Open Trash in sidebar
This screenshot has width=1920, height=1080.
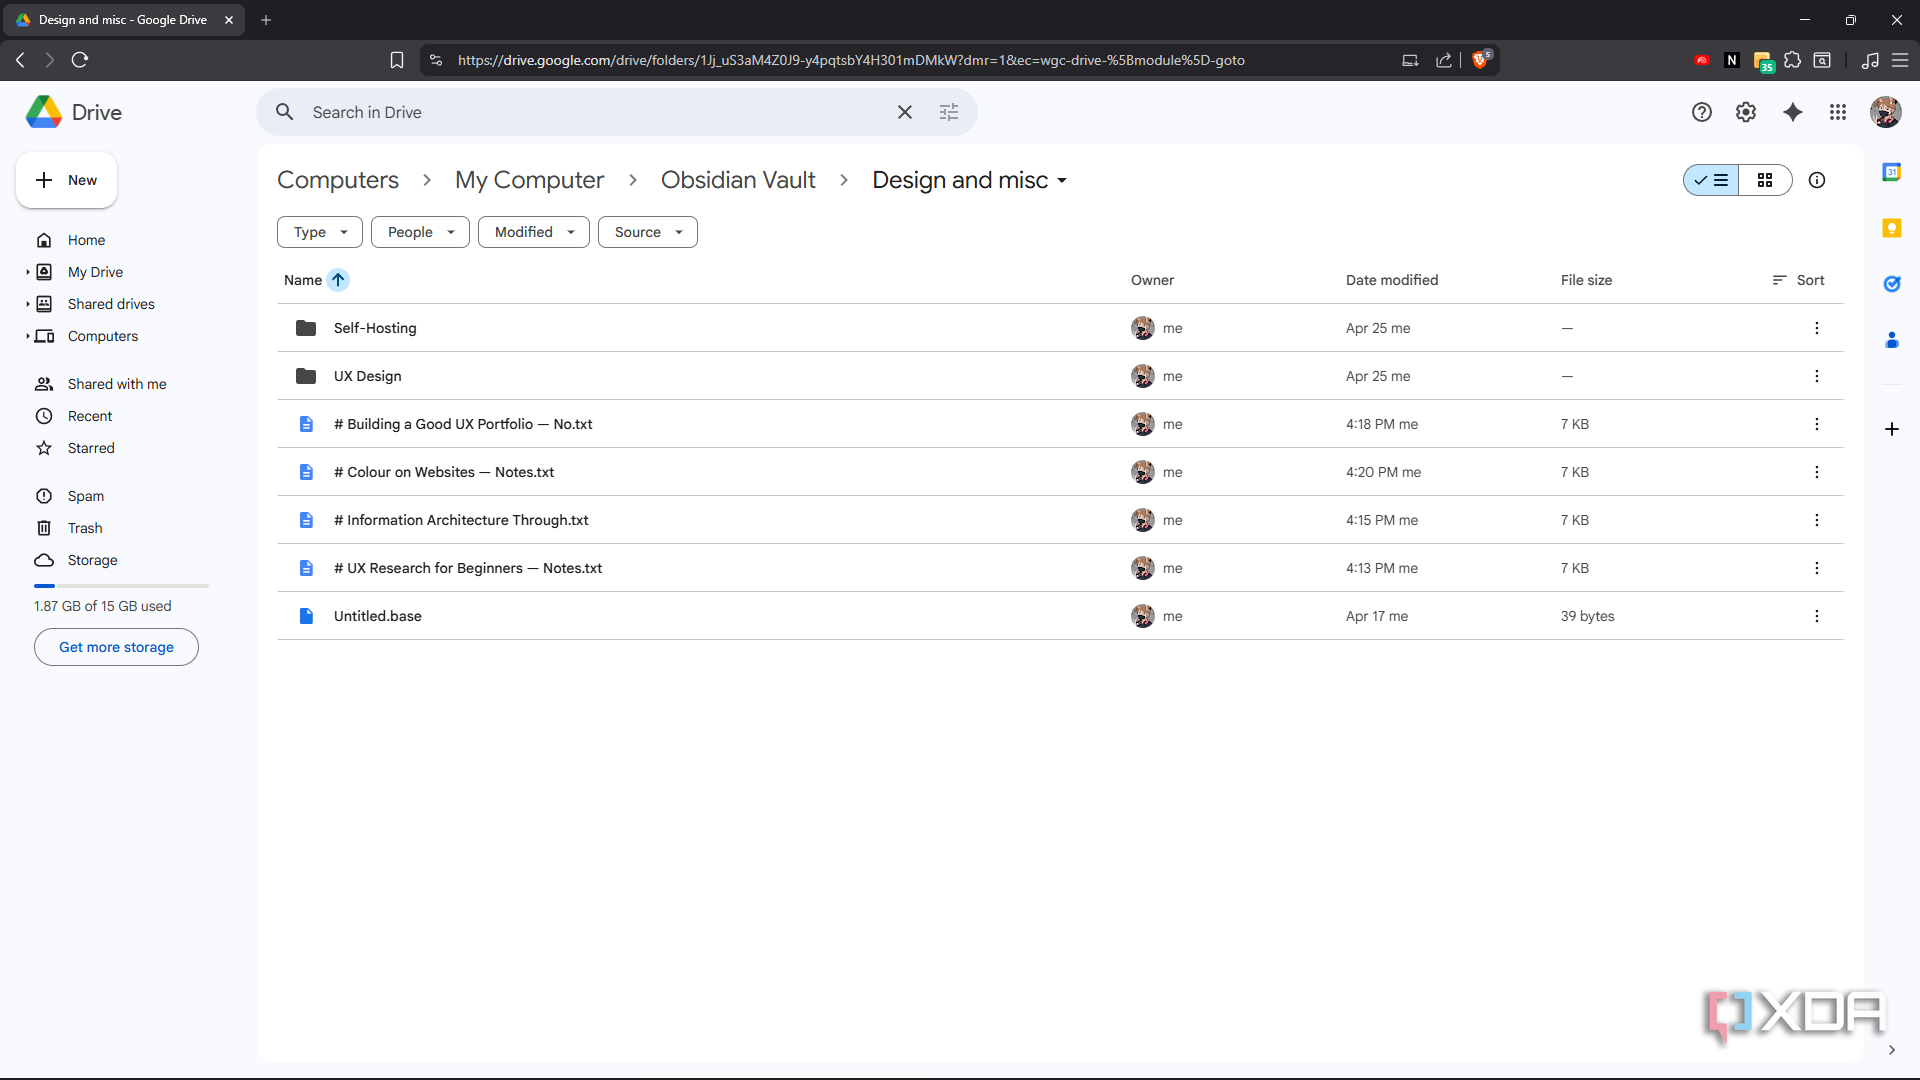pos(85,528)
